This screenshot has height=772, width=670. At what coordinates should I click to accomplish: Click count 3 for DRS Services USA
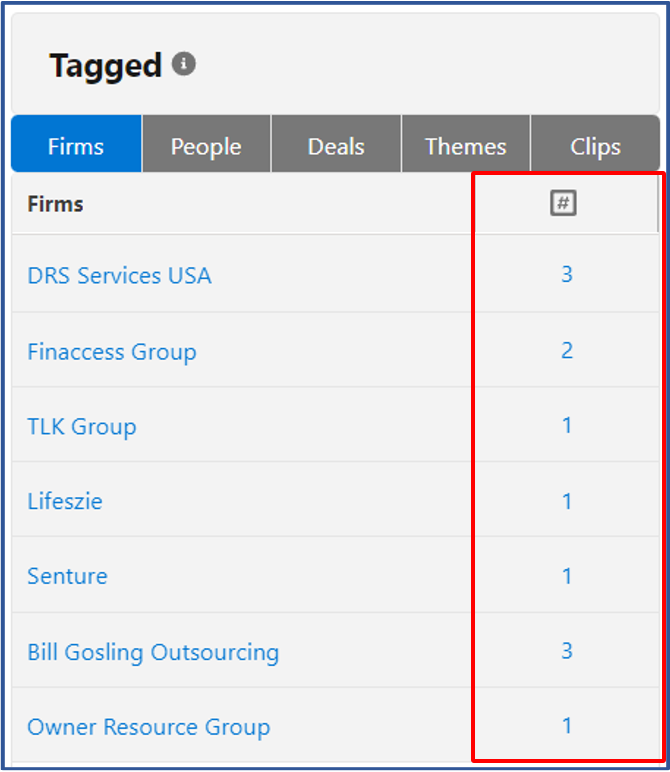pyautogui.click(x=566, y=274)
